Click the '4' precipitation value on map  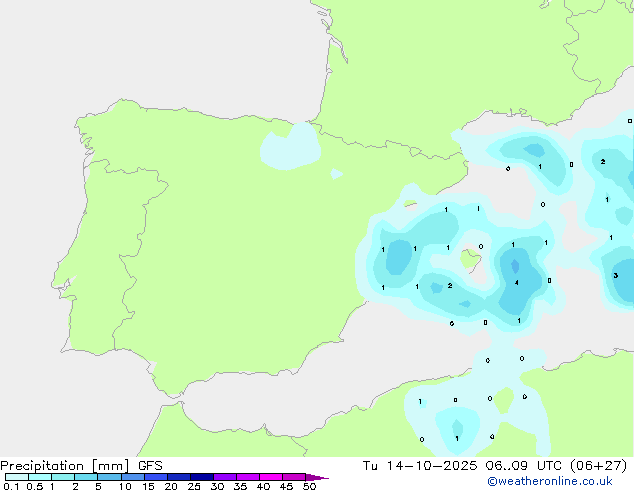tap(516, 283)
